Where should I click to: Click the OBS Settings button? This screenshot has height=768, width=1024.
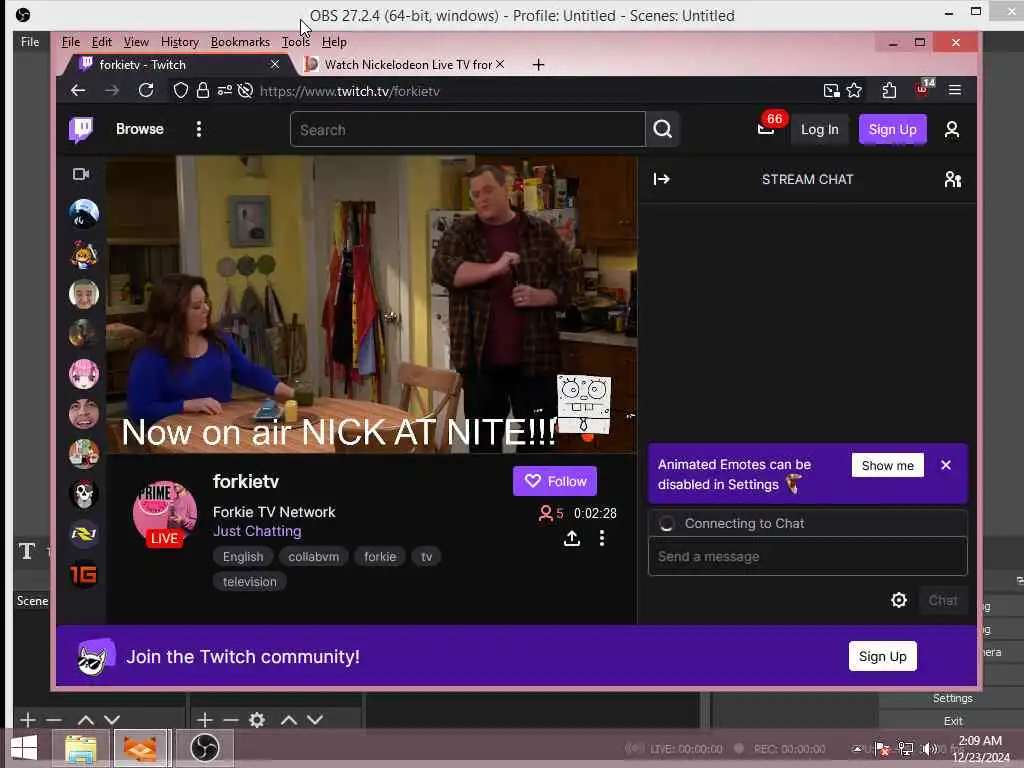[x=952, y=698]
